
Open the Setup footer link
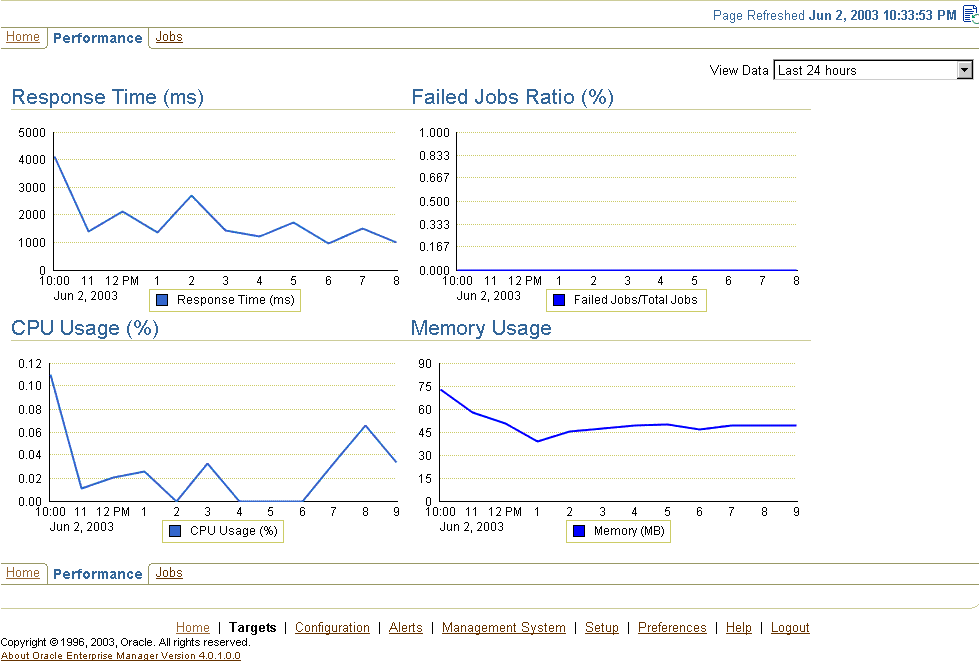click(601, 627)
